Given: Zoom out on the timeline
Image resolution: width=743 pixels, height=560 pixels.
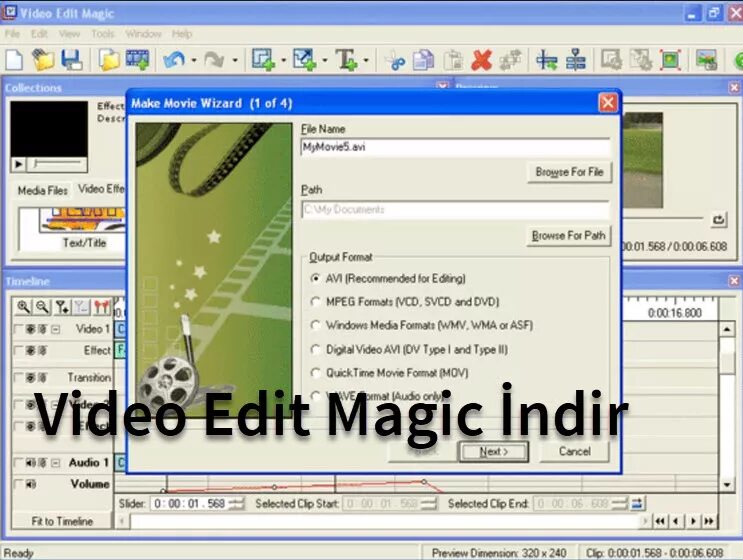Looking at the screenshot, I should [x=42, y=307].
